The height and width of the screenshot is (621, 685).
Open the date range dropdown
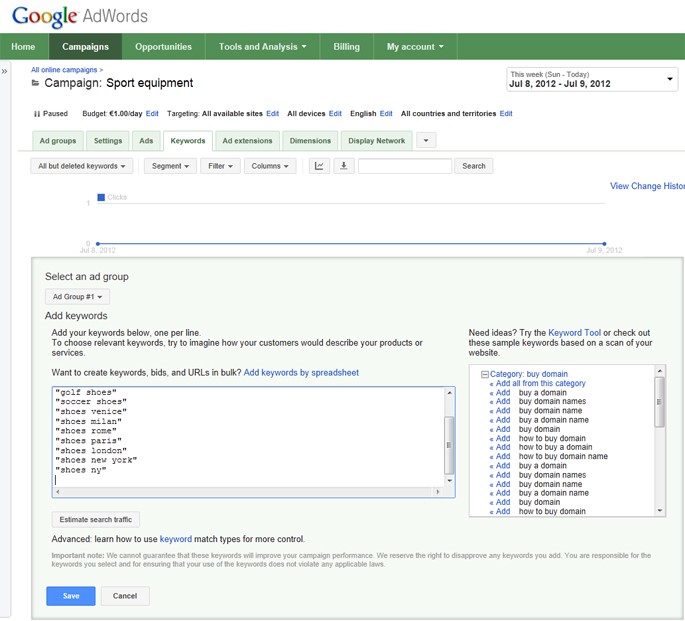592,79
